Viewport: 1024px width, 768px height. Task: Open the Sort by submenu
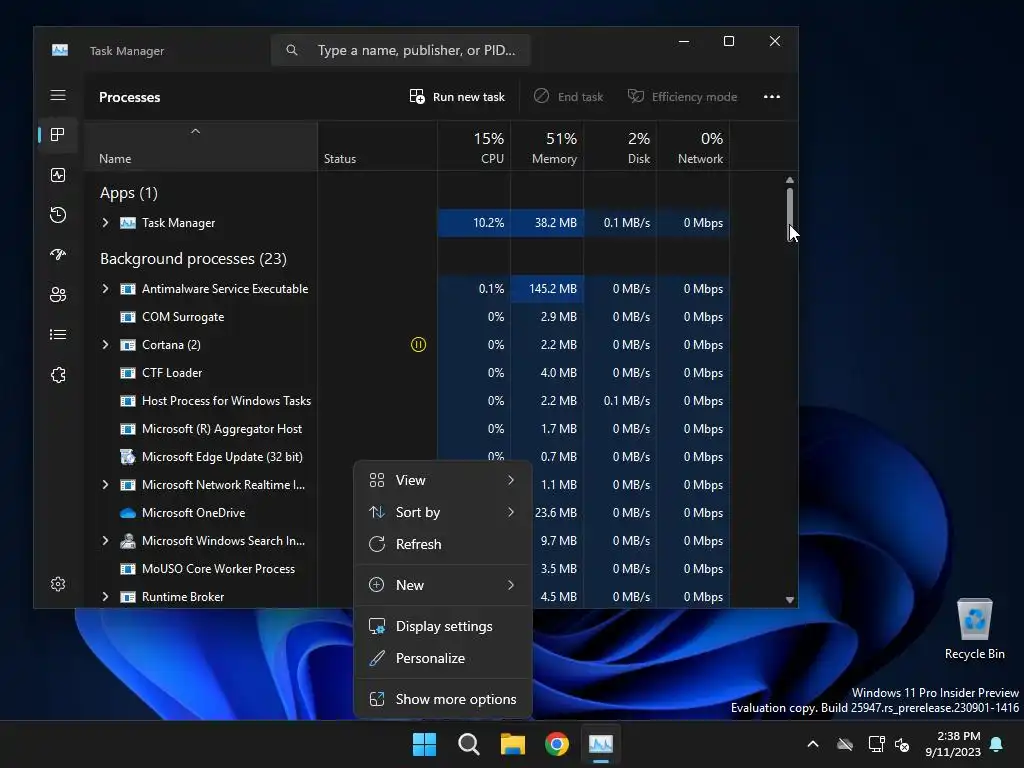(443, 512)
